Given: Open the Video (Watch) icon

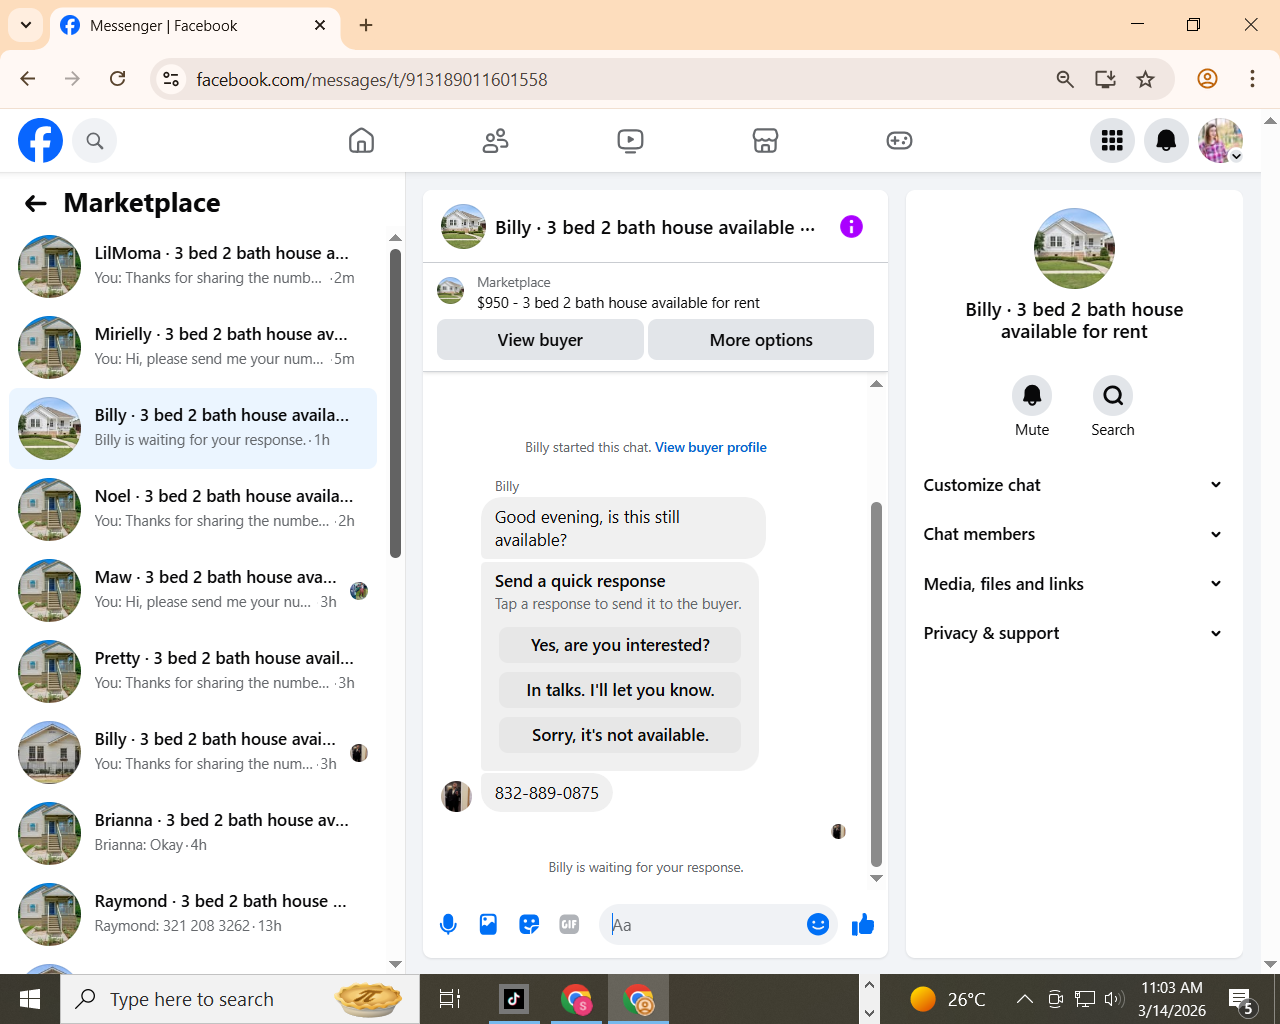Looking at the screenshot, I should pyautogui.click(x=630, y=141).
